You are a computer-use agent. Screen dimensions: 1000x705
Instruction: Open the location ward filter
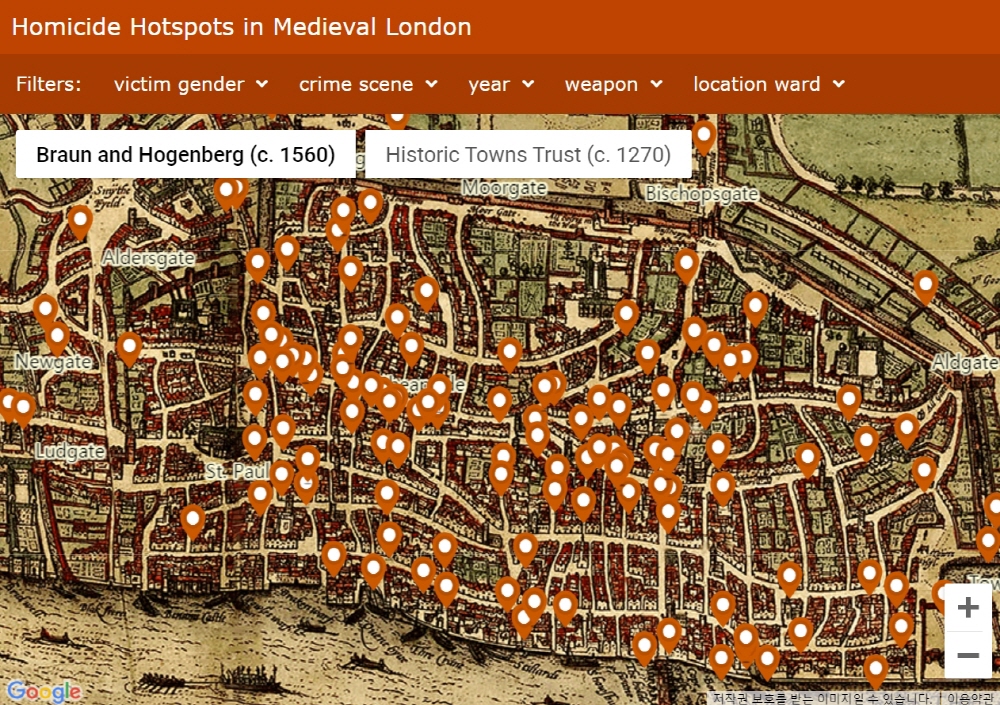(768, 84)
